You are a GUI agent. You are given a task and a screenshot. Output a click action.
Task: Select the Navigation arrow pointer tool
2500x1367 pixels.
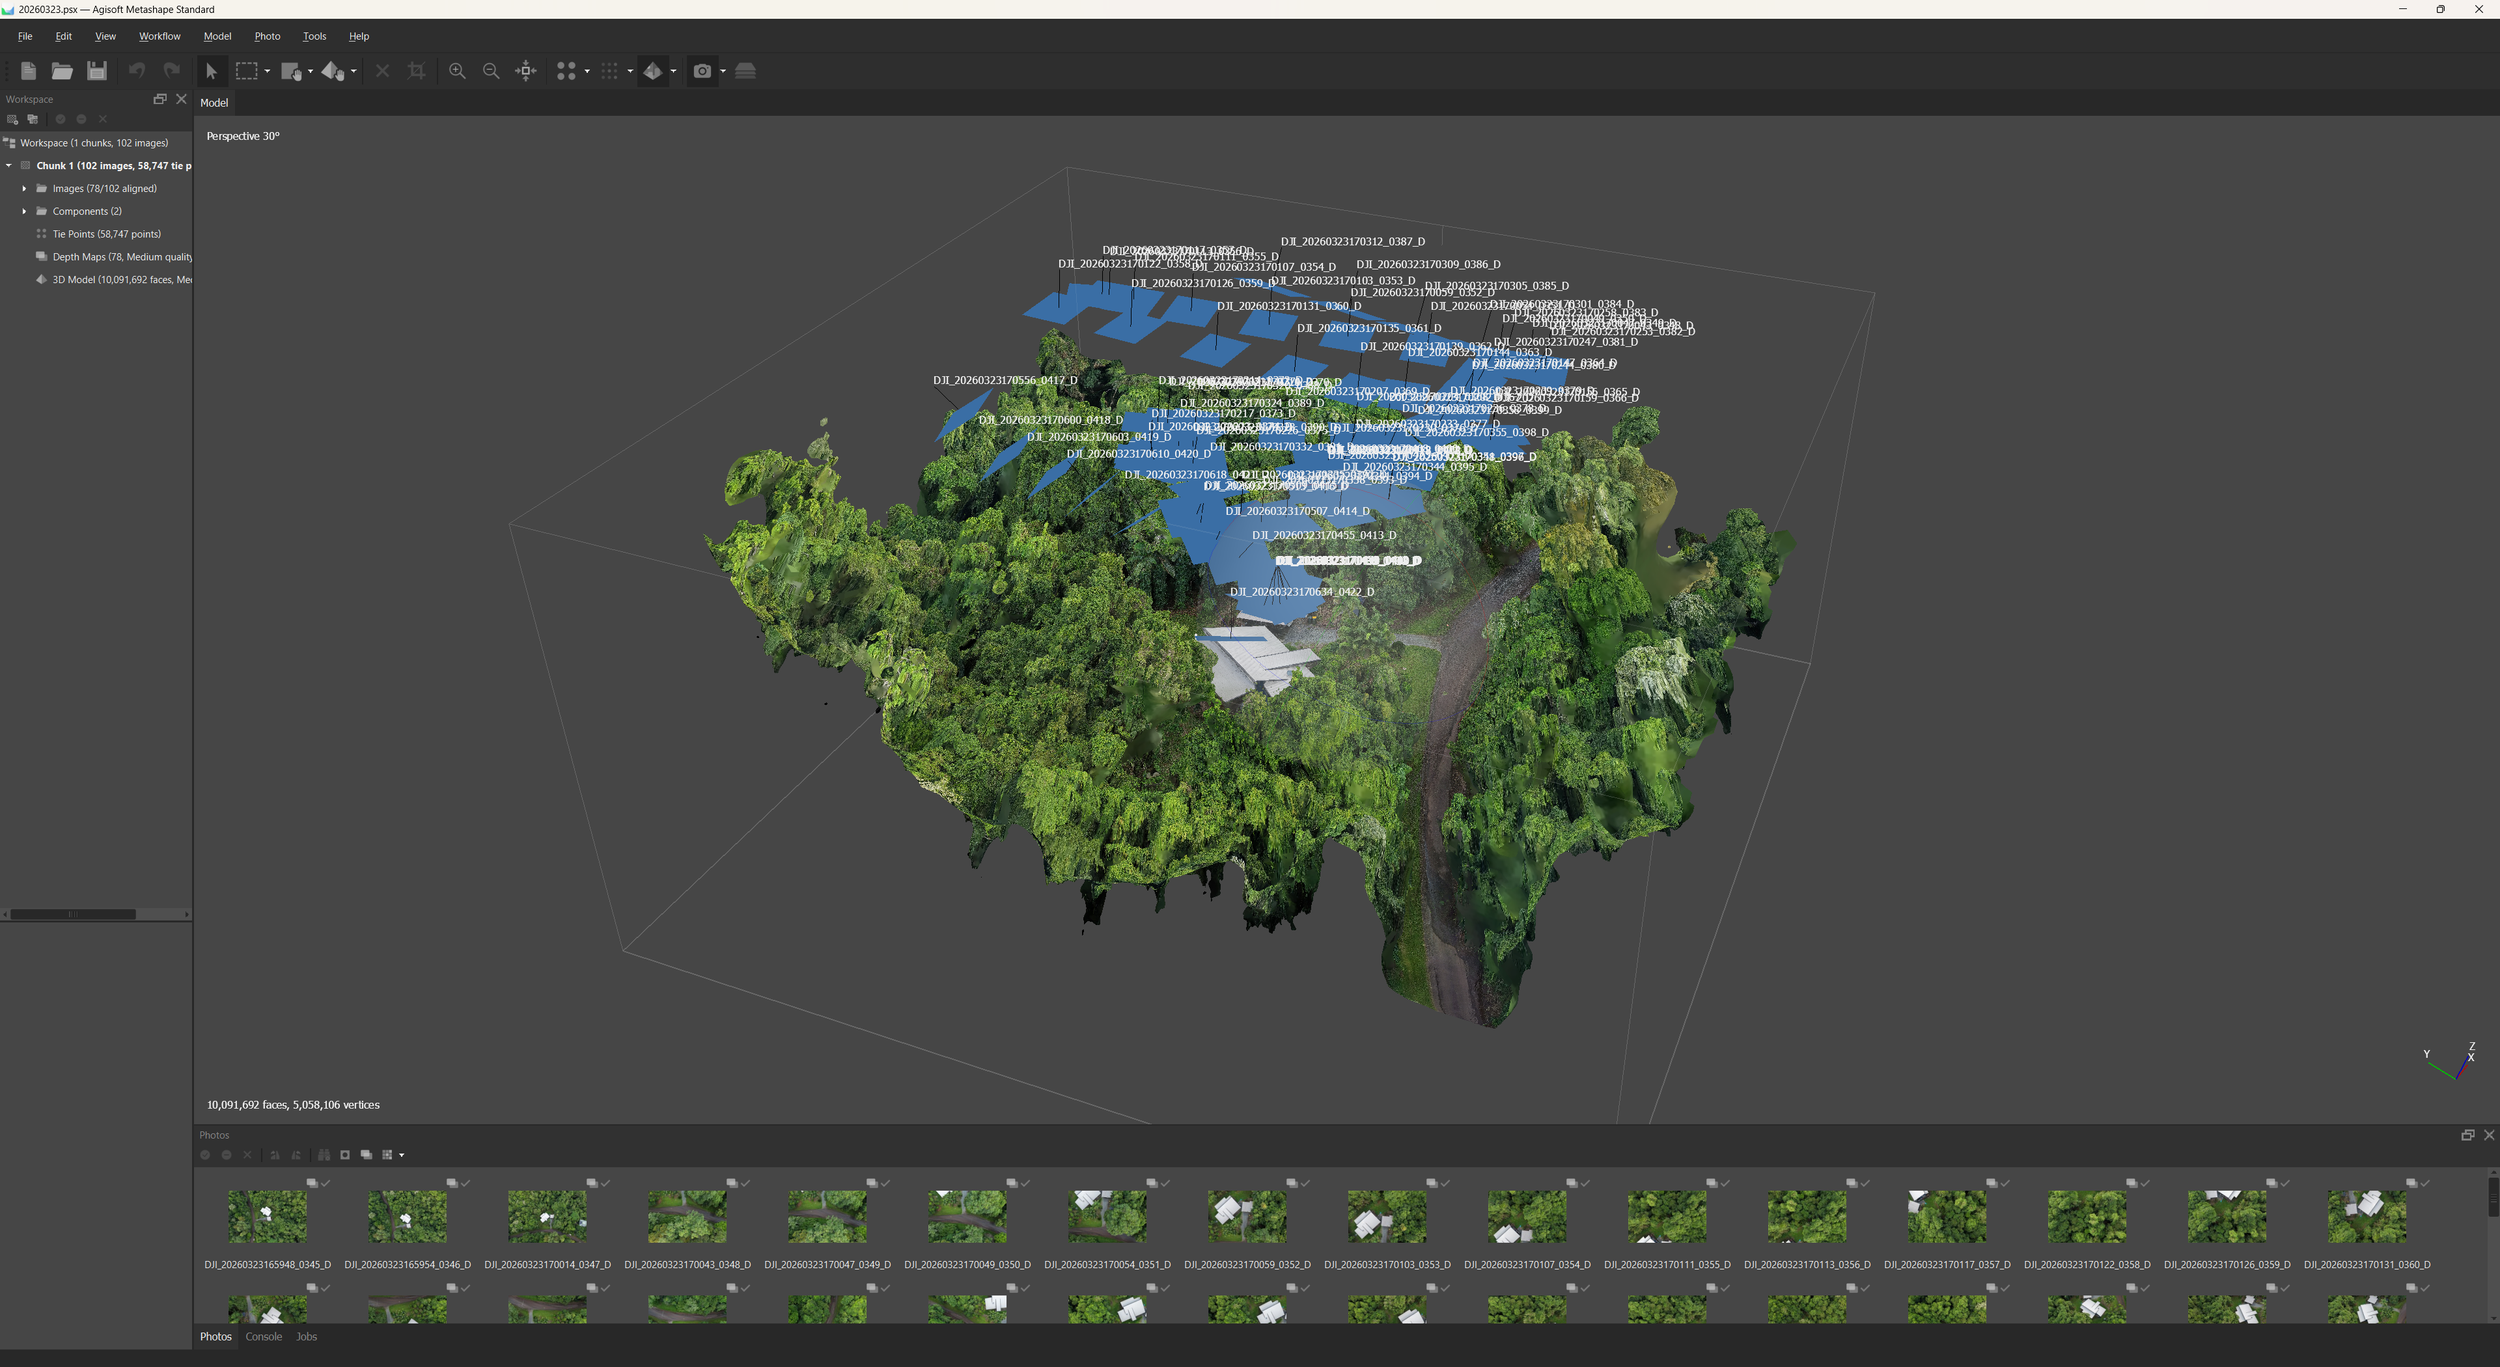point(211,71)
